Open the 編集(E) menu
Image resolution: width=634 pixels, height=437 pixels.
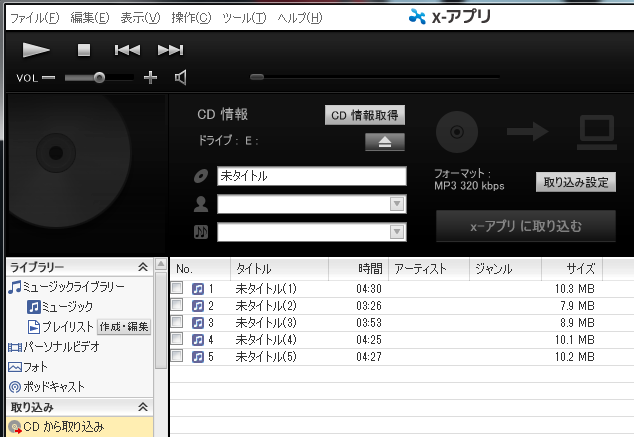coord(90,18)
